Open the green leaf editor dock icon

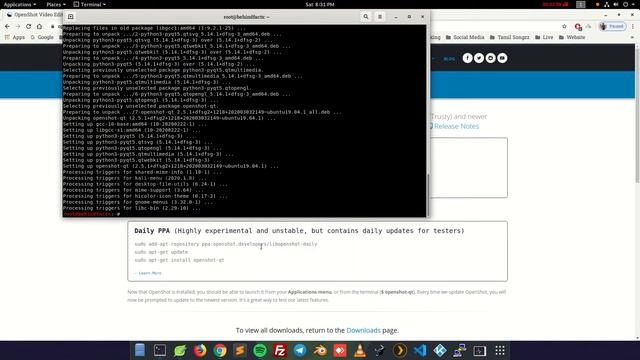coord(180,350)
